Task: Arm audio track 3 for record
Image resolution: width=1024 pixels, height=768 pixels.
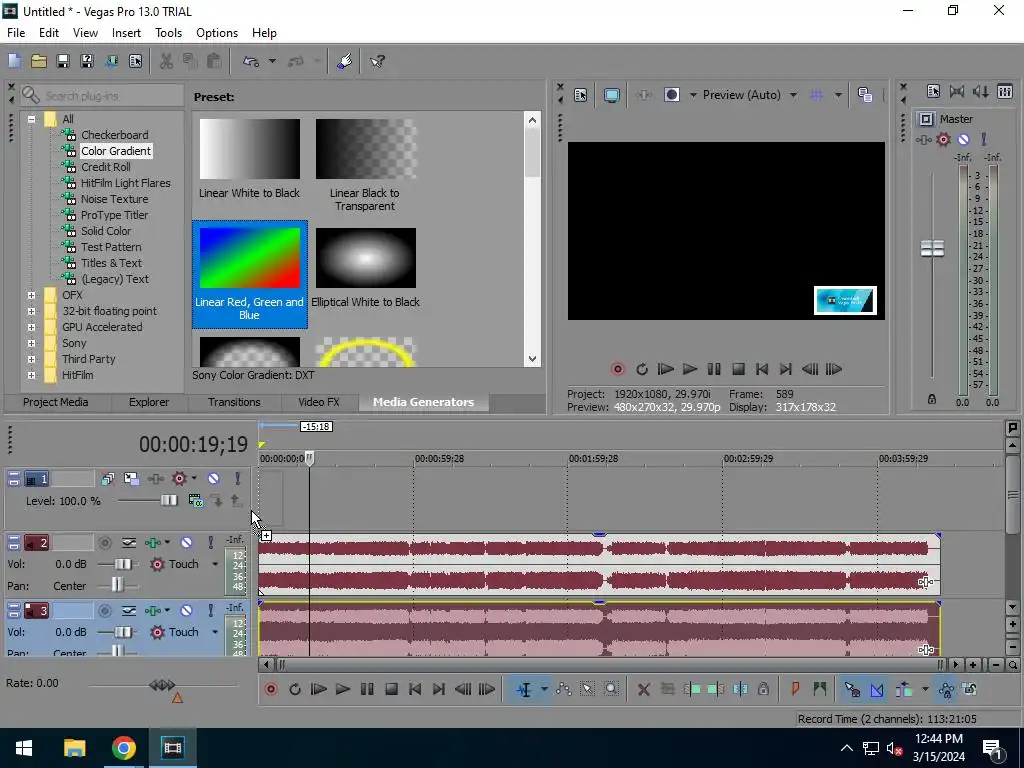Action: click(x=104, y=611)
